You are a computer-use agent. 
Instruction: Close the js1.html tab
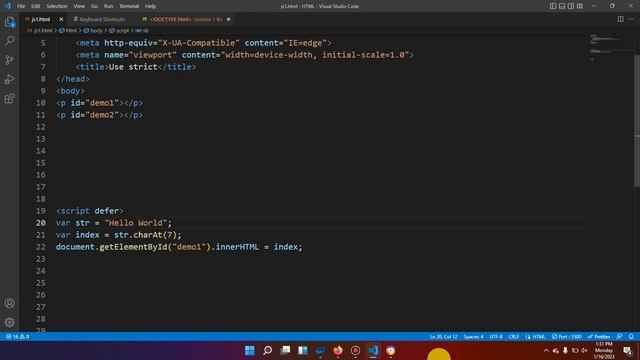(61, 19)
